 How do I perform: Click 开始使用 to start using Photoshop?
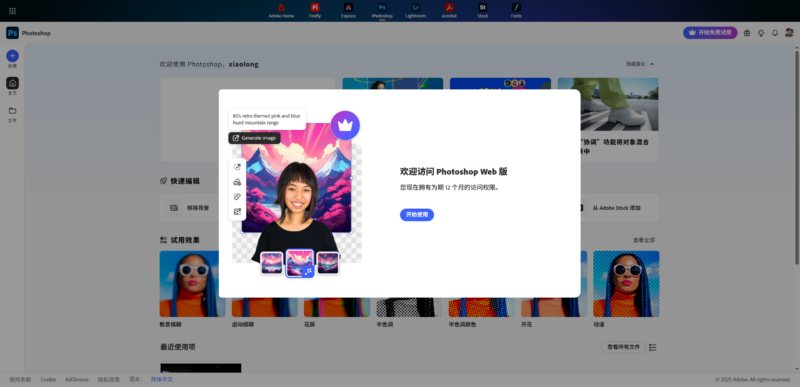[x=417, y=215]
